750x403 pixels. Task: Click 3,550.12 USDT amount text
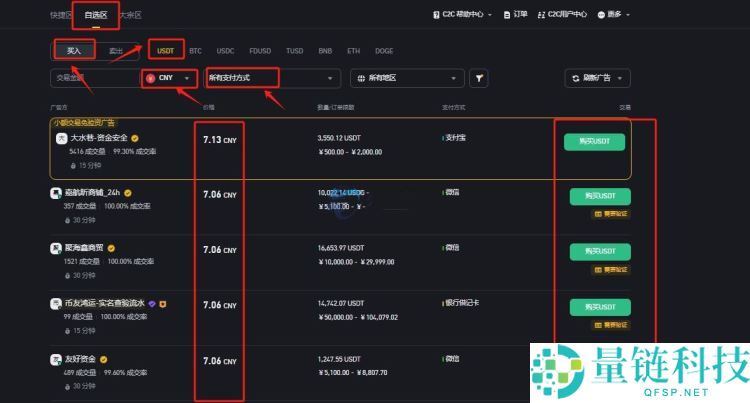click(339, 138)
